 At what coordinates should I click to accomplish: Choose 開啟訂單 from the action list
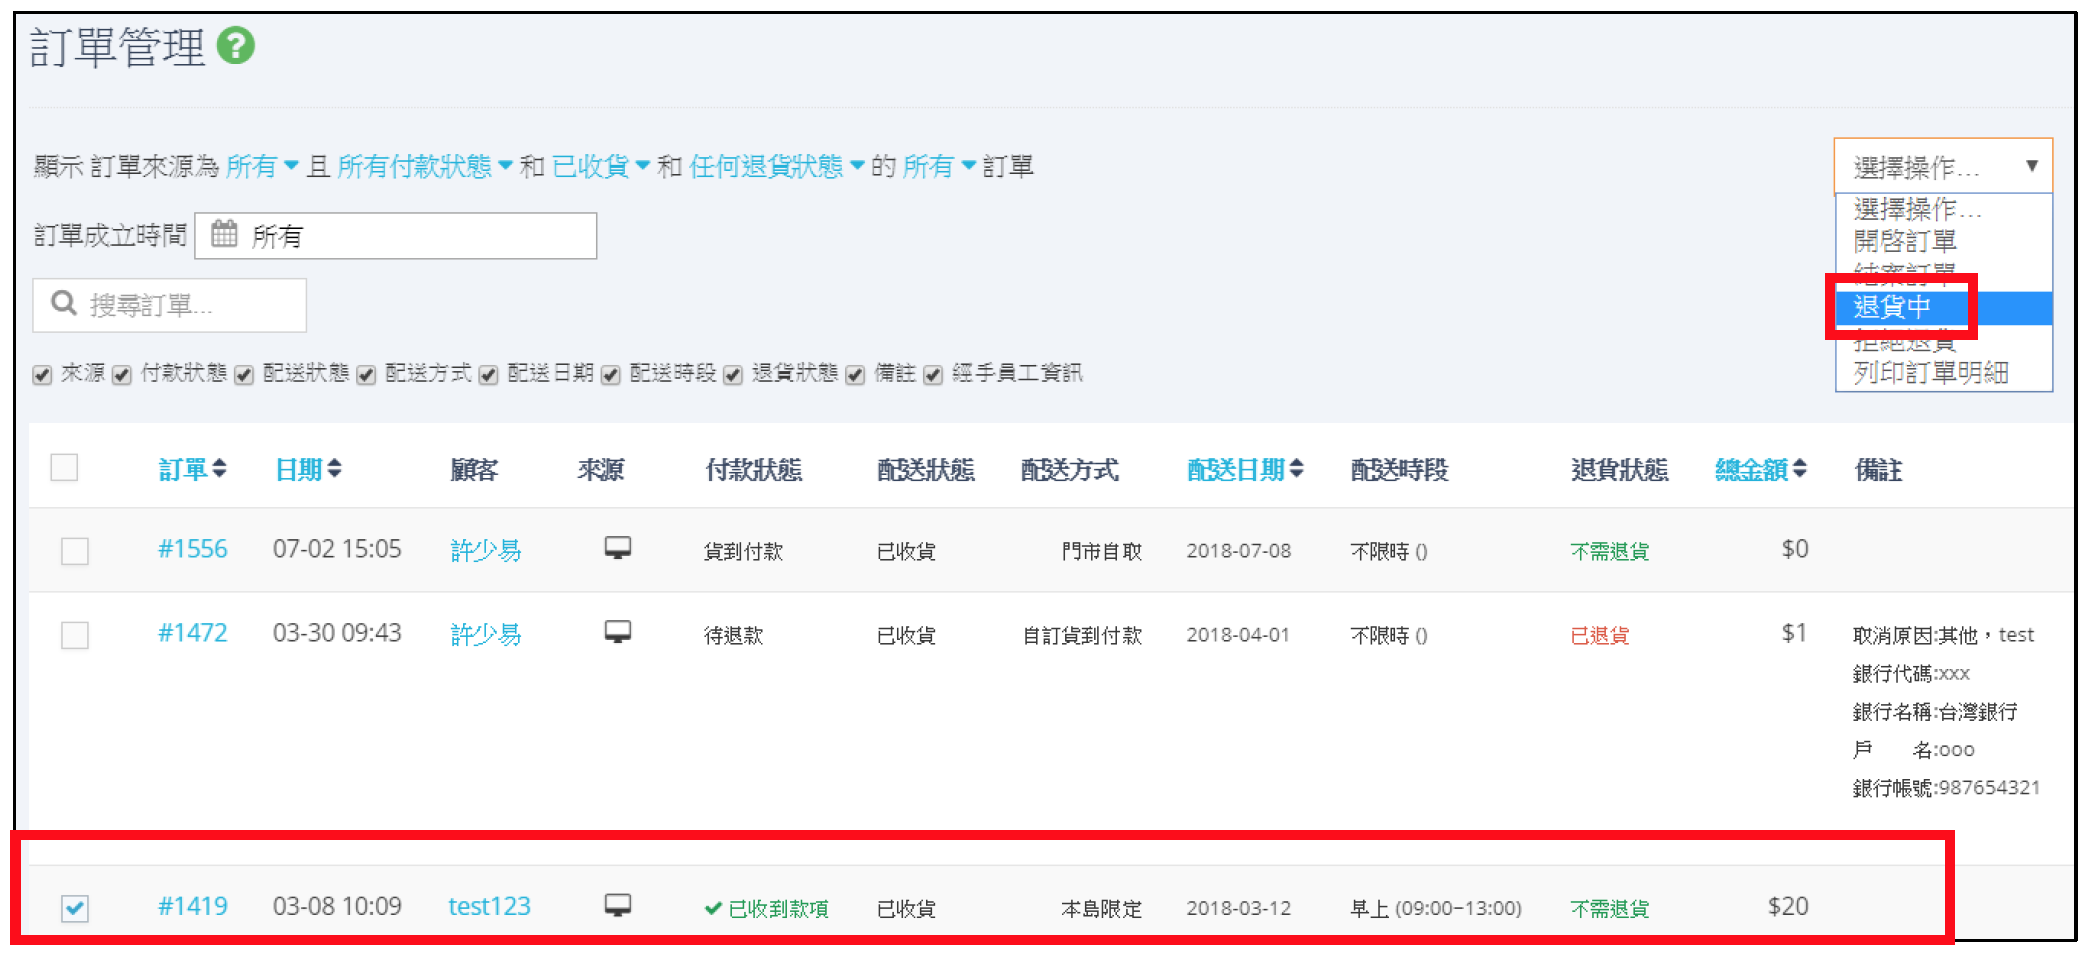click(x=1943, y=241)
